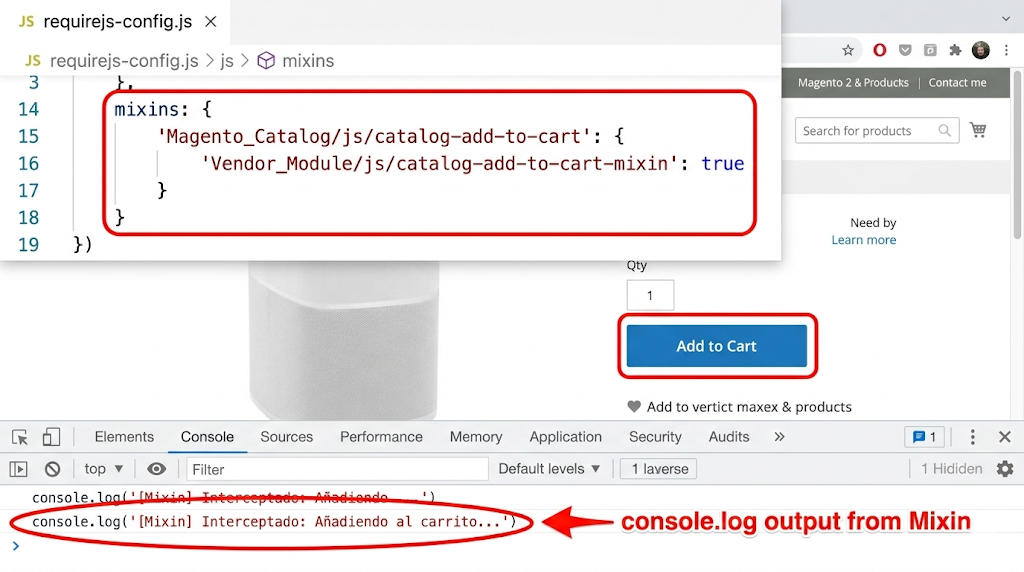
Task: Open the browser extensions puzzle icon
Action: click(955, 50)
